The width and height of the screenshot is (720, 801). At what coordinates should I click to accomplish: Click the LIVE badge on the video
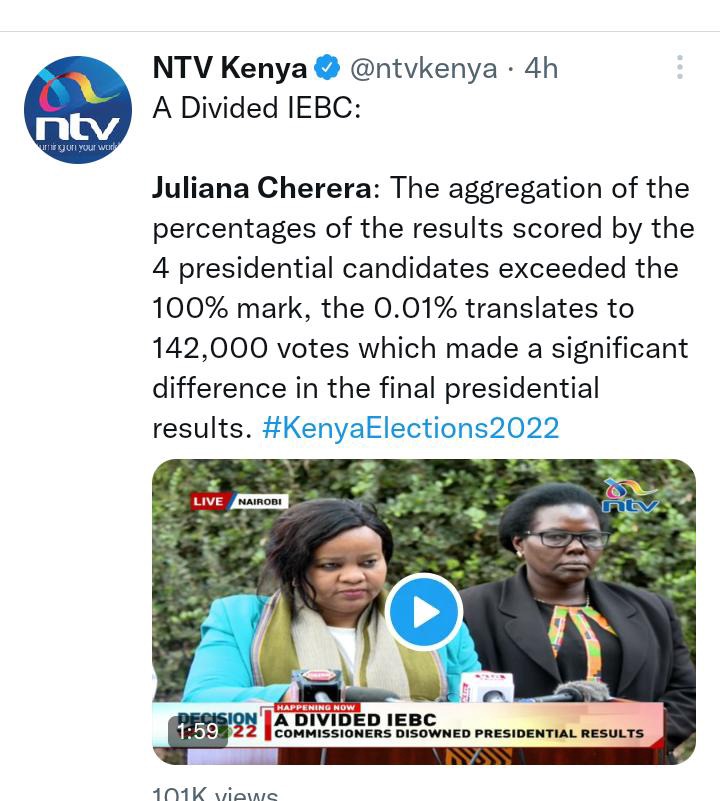[207, 501]
